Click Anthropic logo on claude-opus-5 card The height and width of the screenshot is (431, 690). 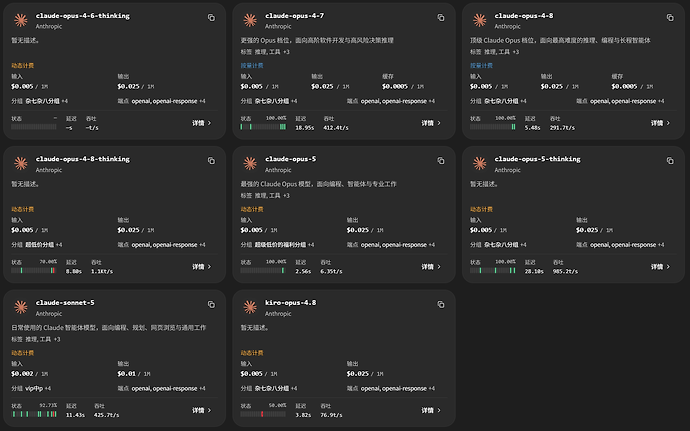click(x=250, y=164)
